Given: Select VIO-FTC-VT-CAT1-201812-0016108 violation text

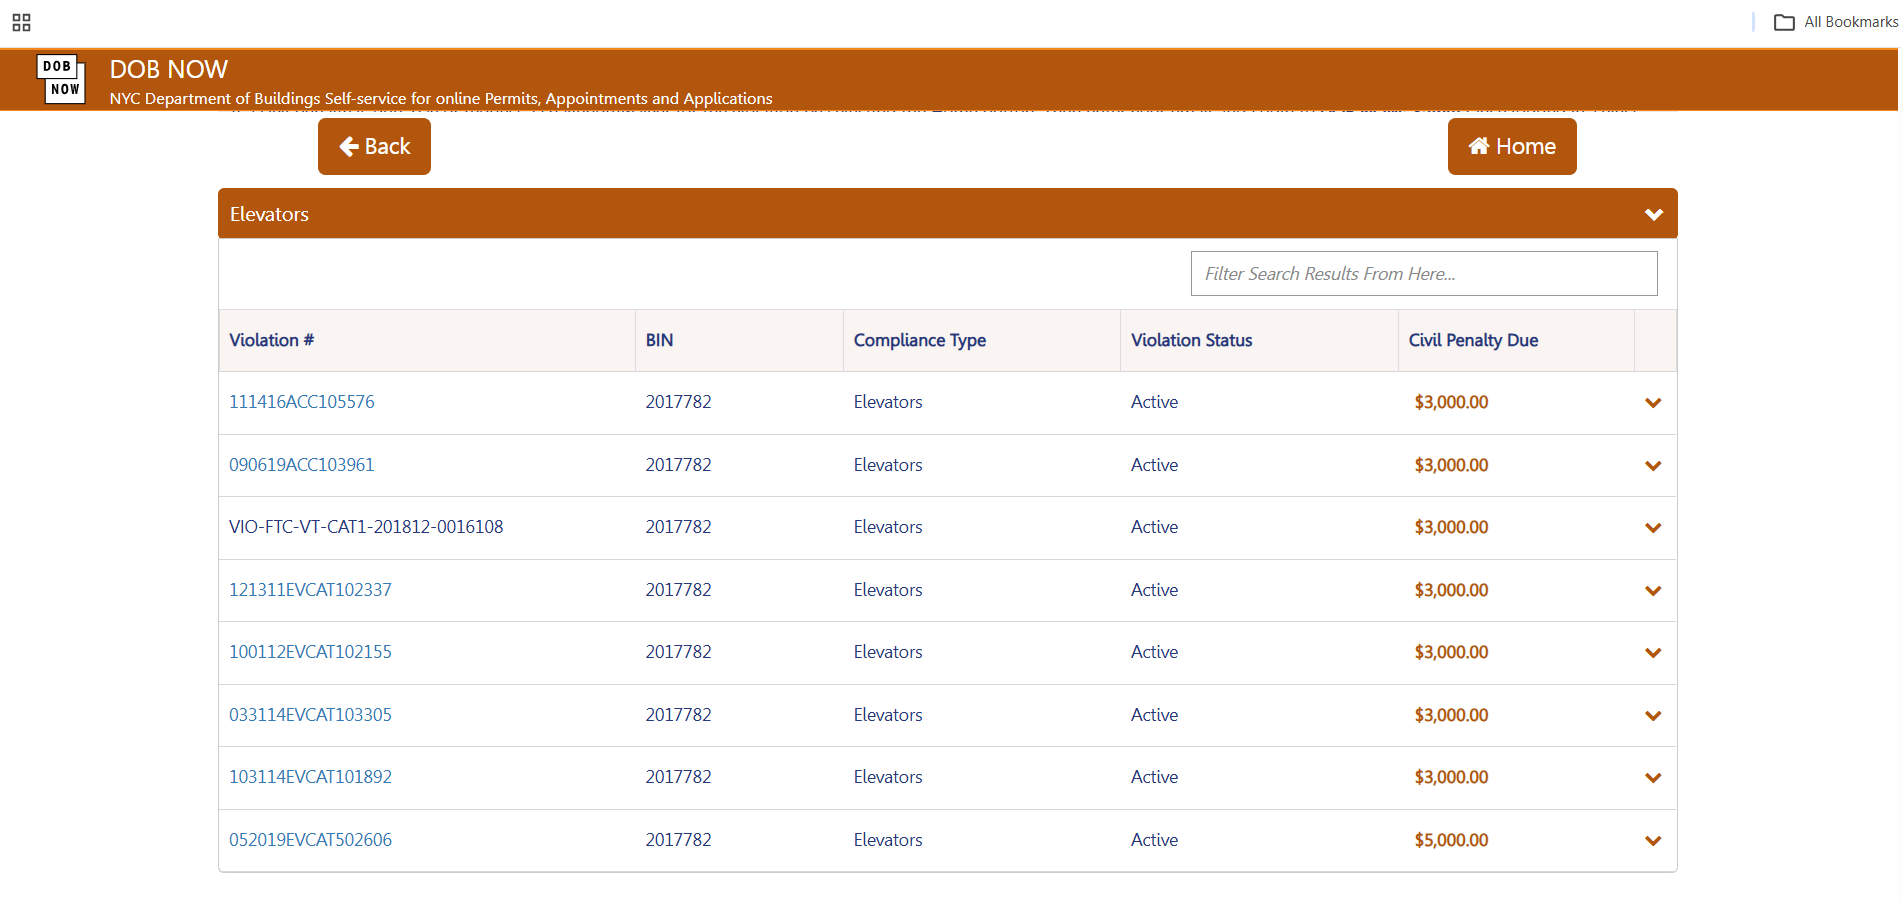Looking at the screenshot, I should (x=366, y=527).
